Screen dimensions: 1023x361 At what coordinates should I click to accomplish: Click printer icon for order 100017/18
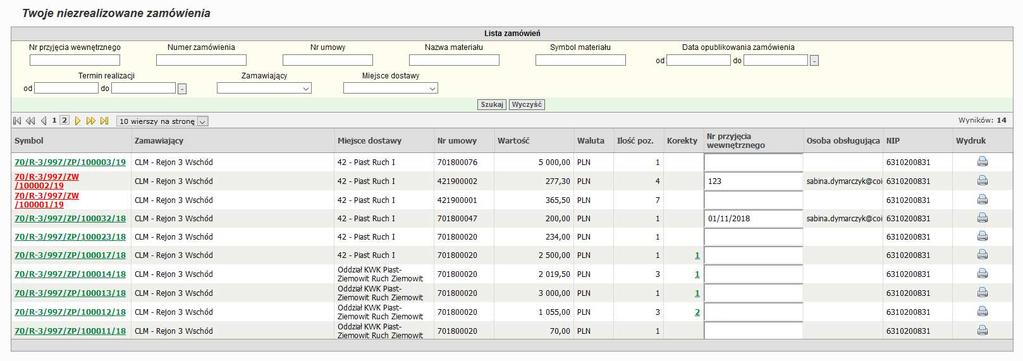[983, 255]
